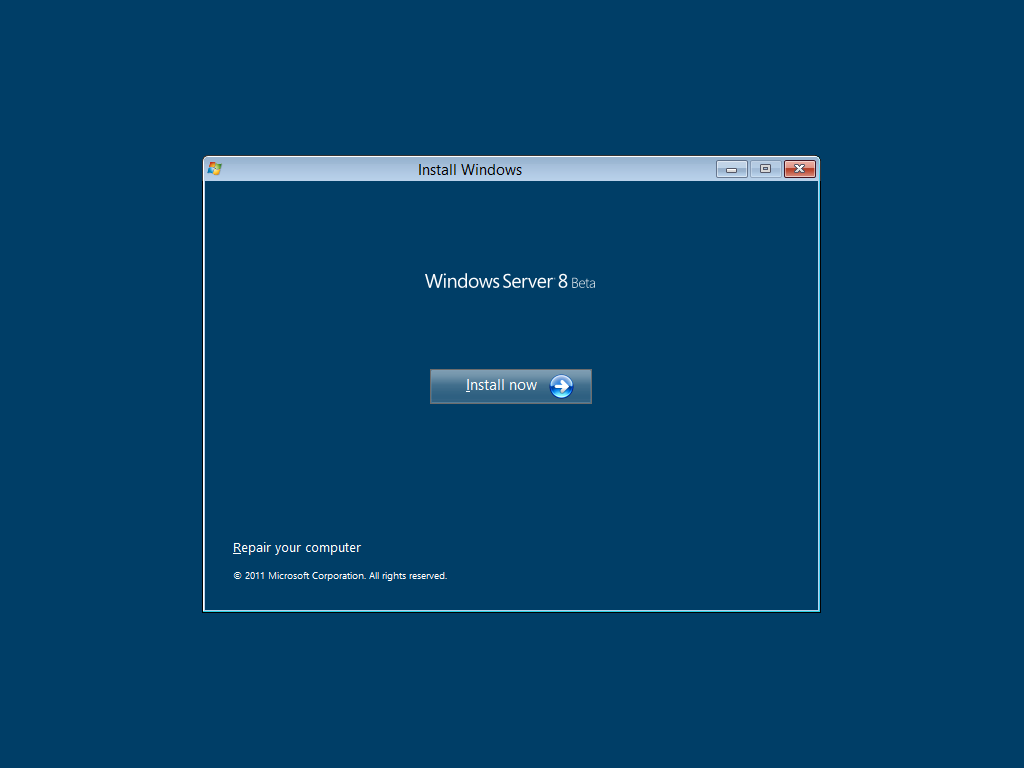The height and width of the screenshot is (768, 1024).
Task: Close the Install Windows dialog
Action: point(799,169)
